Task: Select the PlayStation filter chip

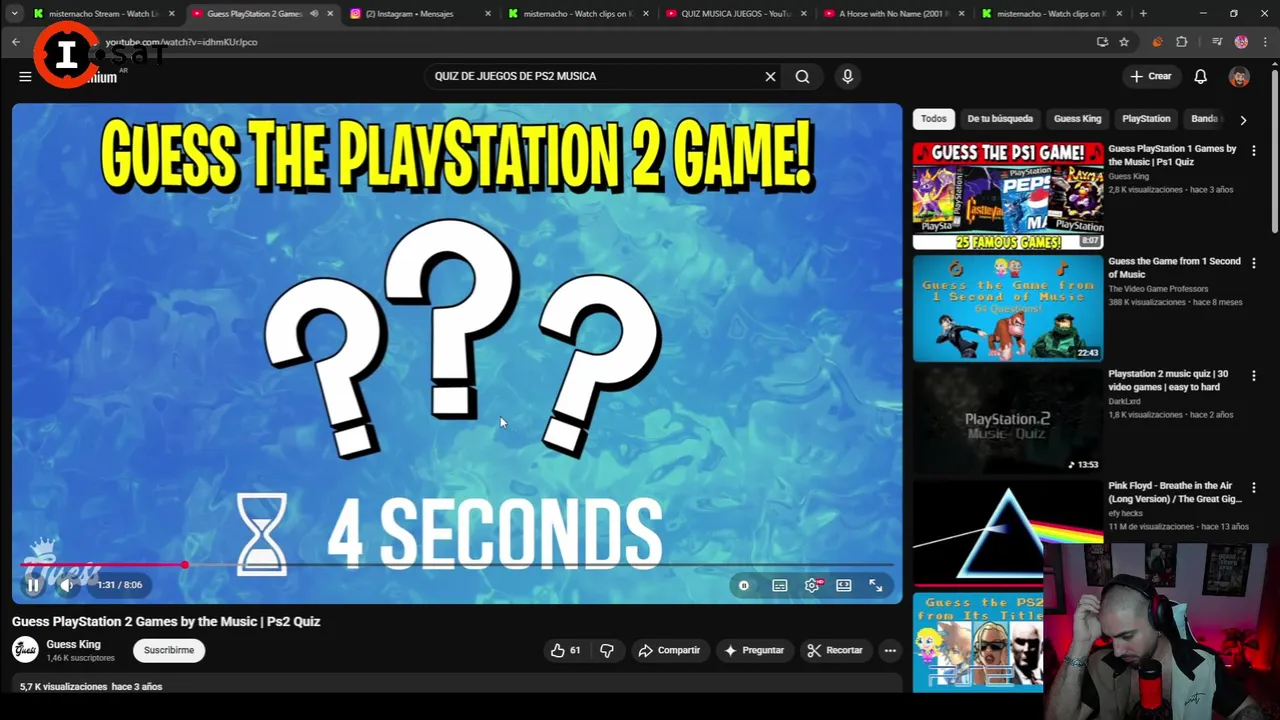Action: coord(1146,119)
